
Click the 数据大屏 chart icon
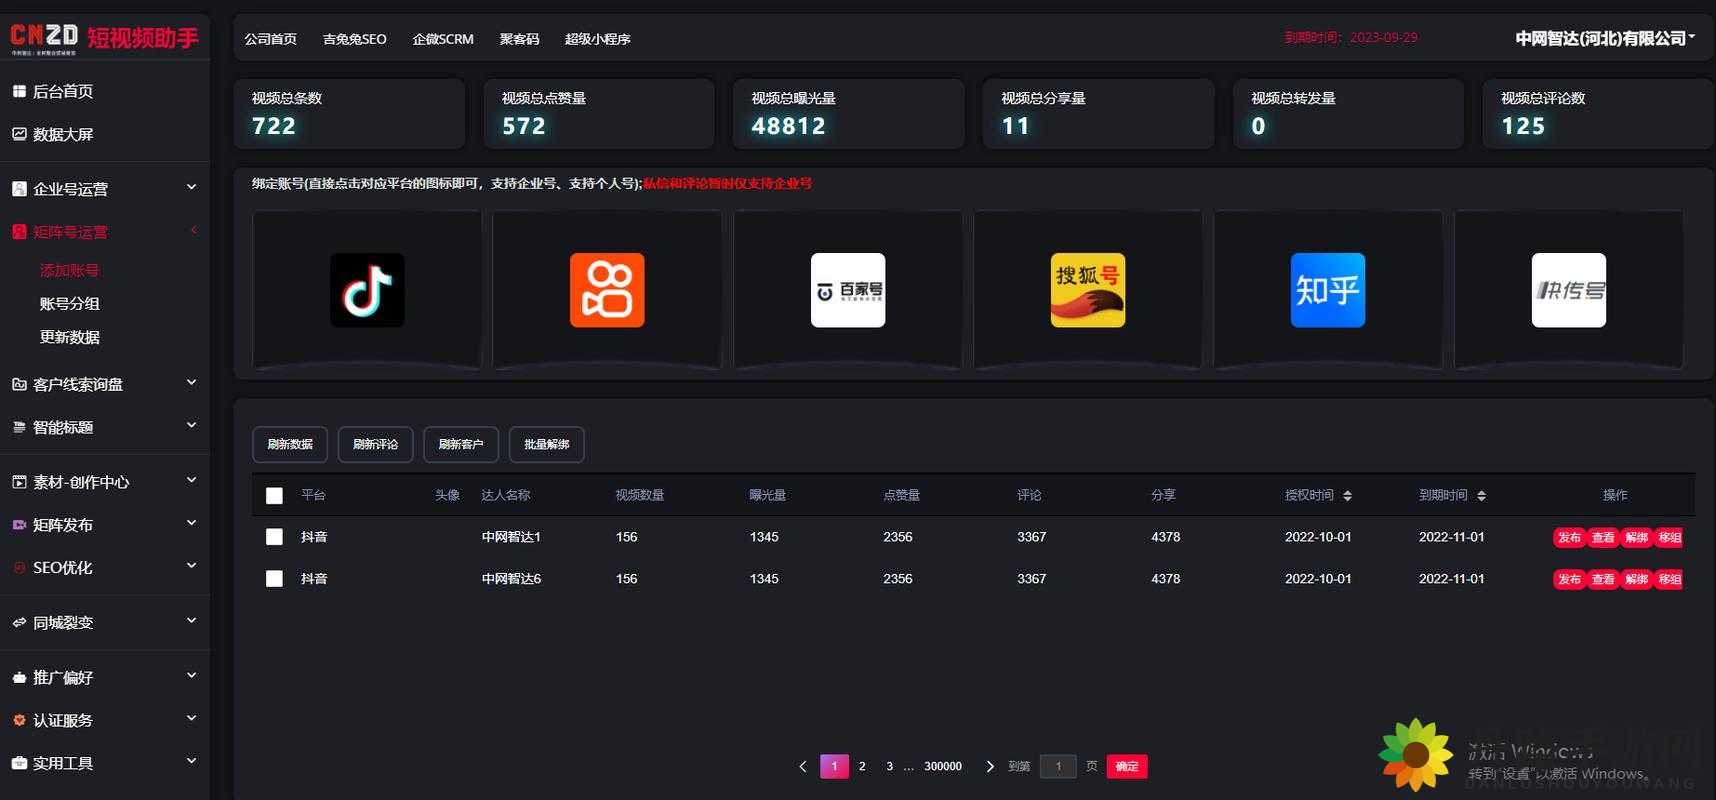click(19, 134)
